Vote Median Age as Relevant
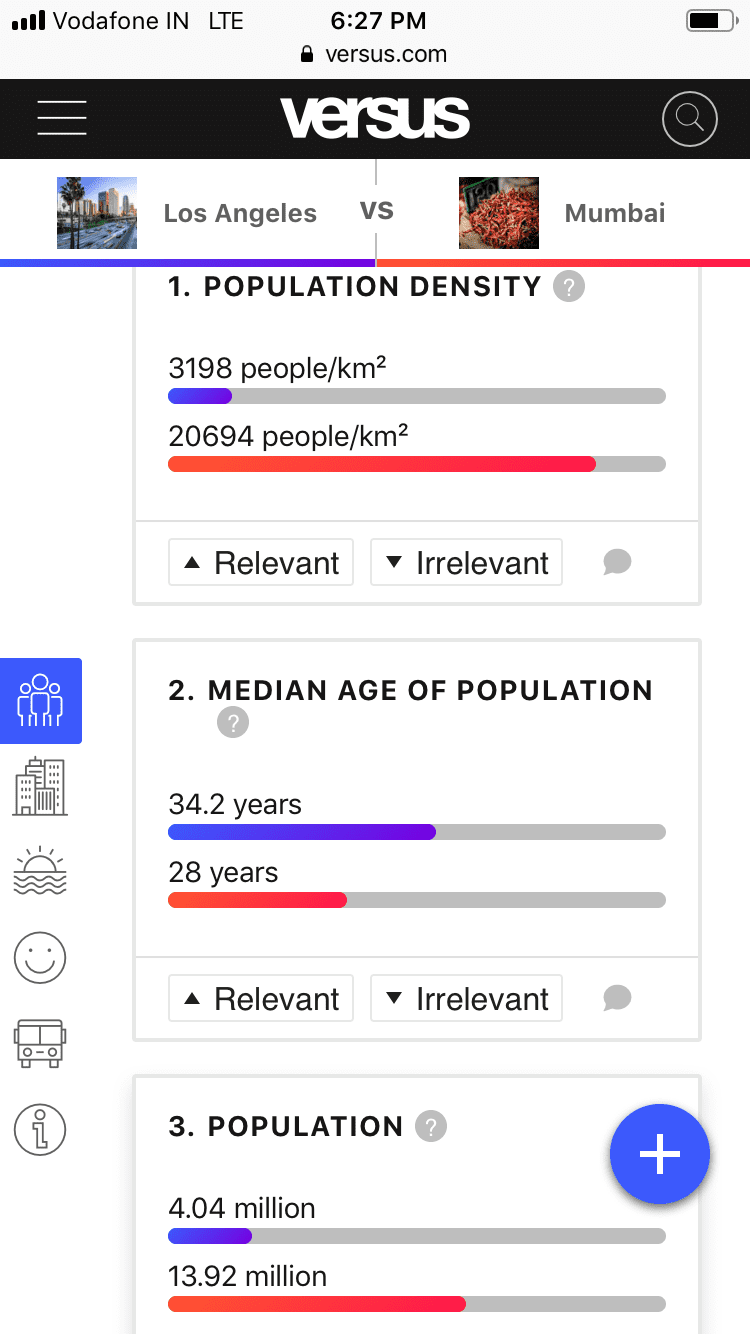750x1334 pixels. coord(261,998)
